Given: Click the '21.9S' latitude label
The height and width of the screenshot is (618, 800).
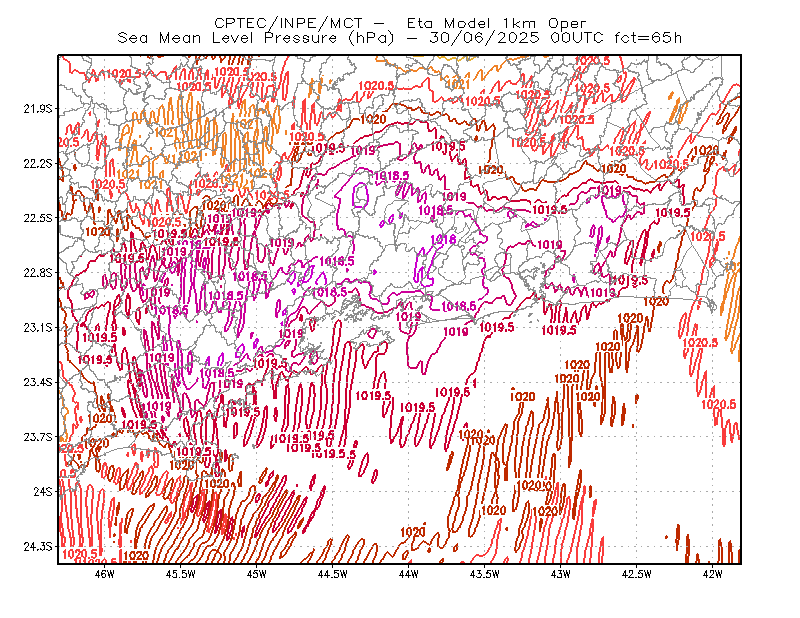Looking at the screenshot, I should tap(38, 108).
